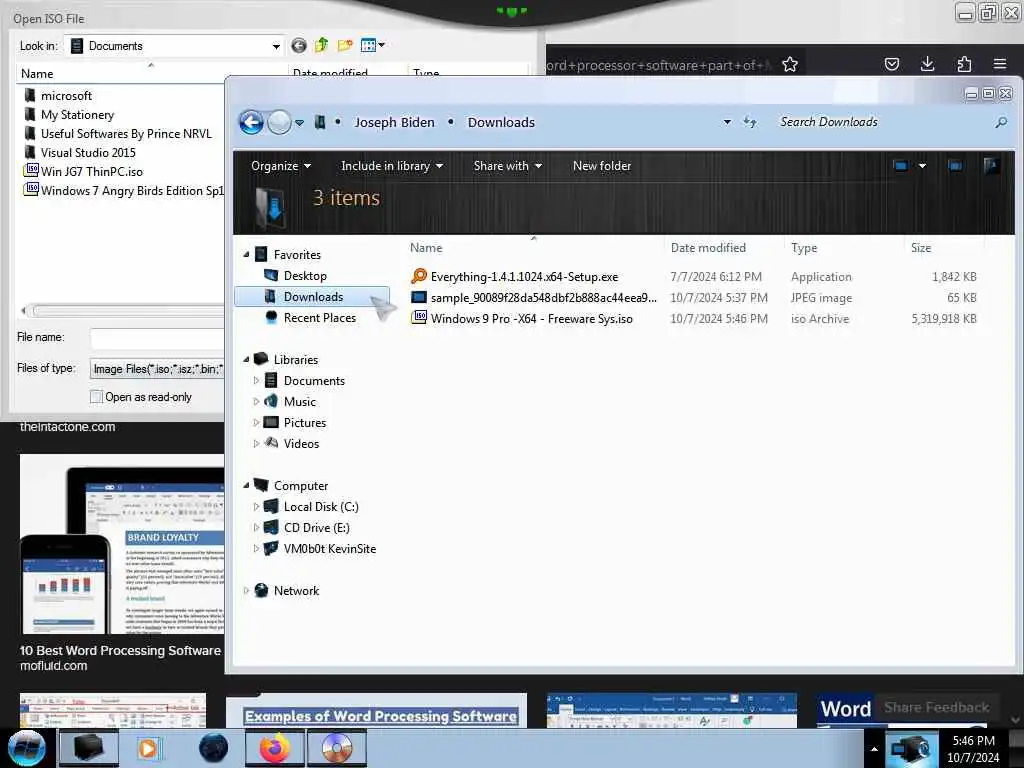The height and width of the screenshot is (768, 1024).
Task: Refresh the Downloads folder view
Action: pyautogui.click(x=750, y=122)
